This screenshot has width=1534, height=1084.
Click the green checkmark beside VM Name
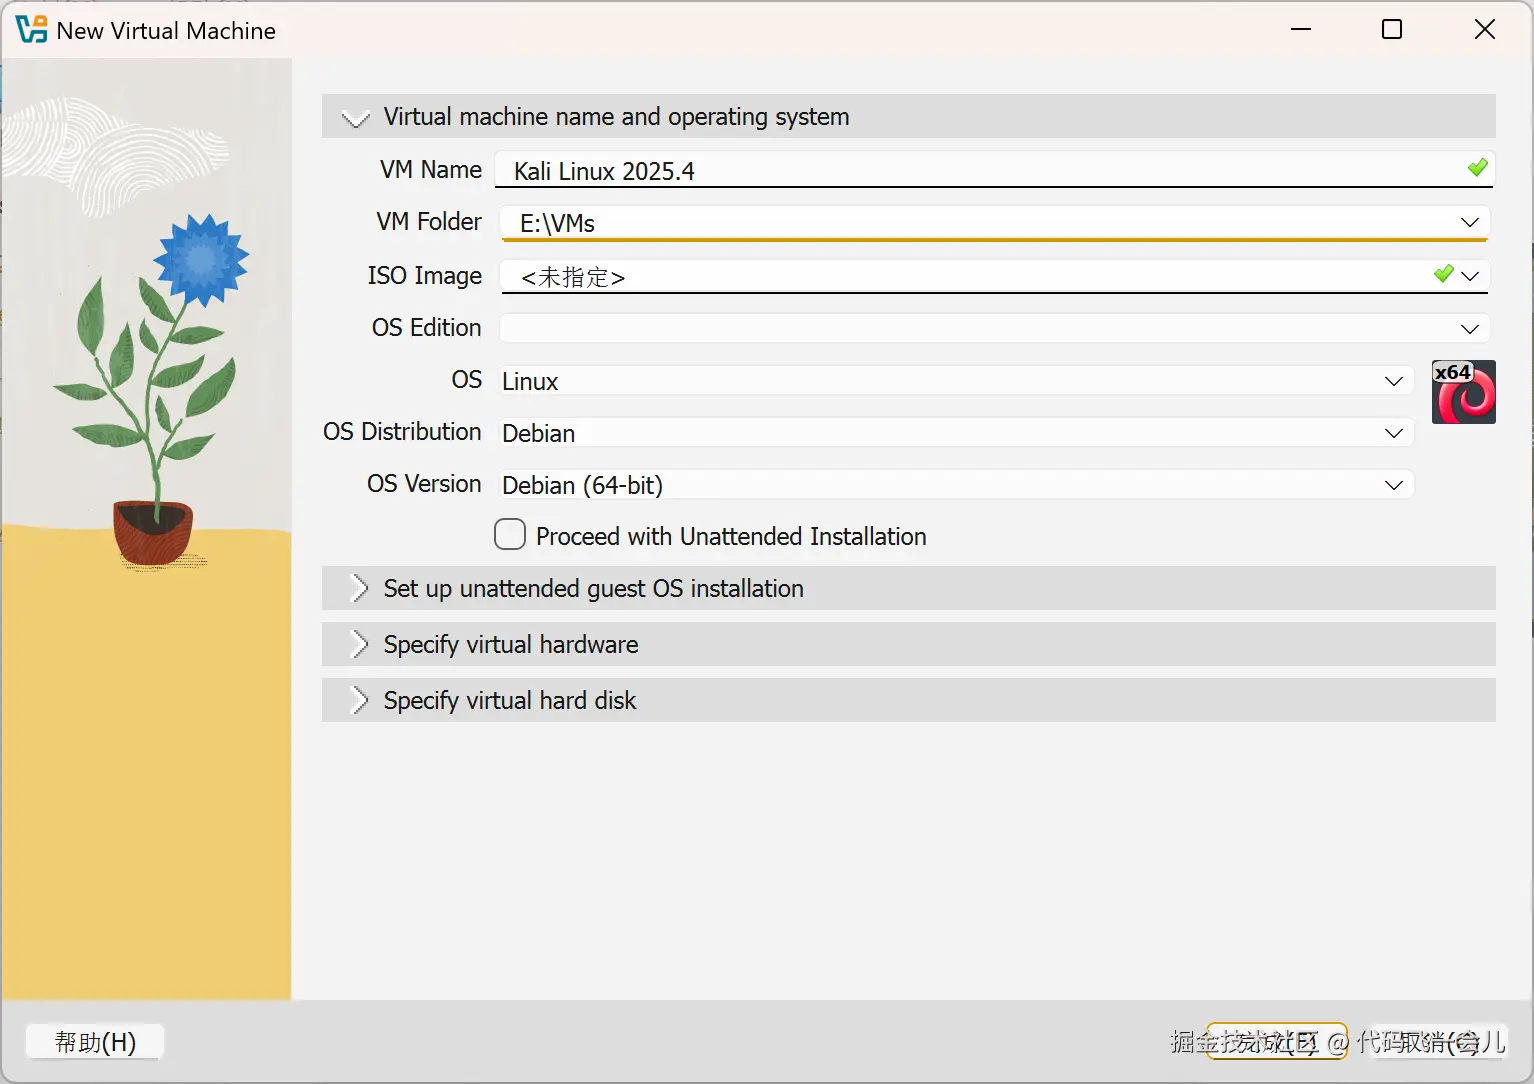tap(1477, 168)
